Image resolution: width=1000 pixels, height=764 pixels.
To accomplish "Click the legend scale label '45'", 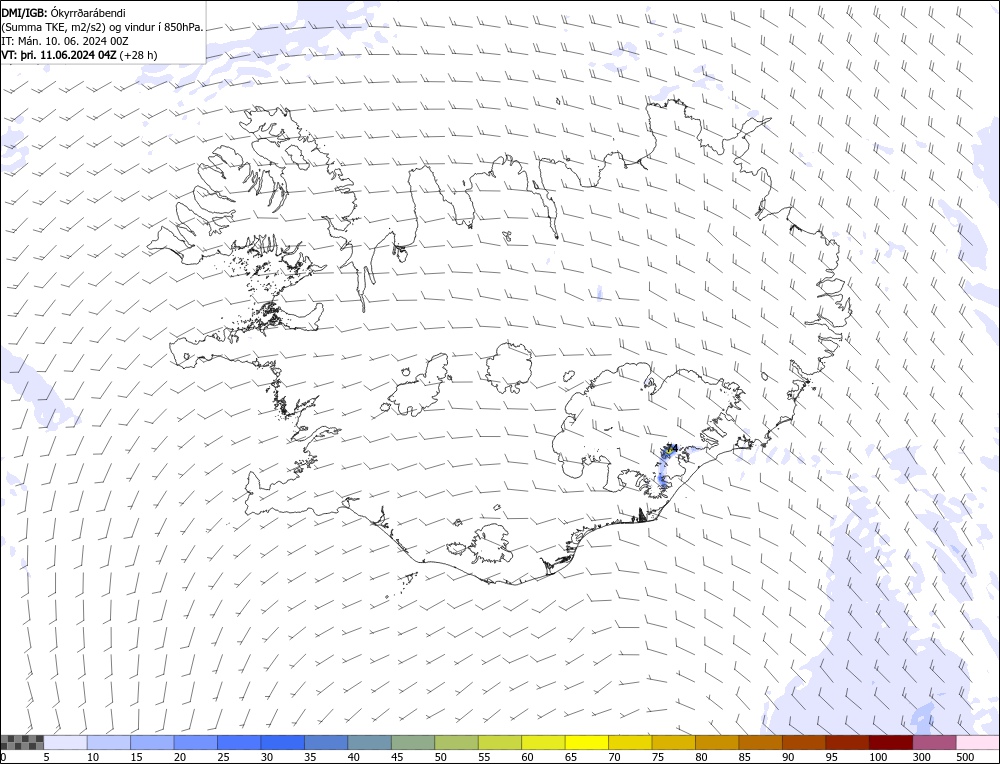I will coord(397,757).
